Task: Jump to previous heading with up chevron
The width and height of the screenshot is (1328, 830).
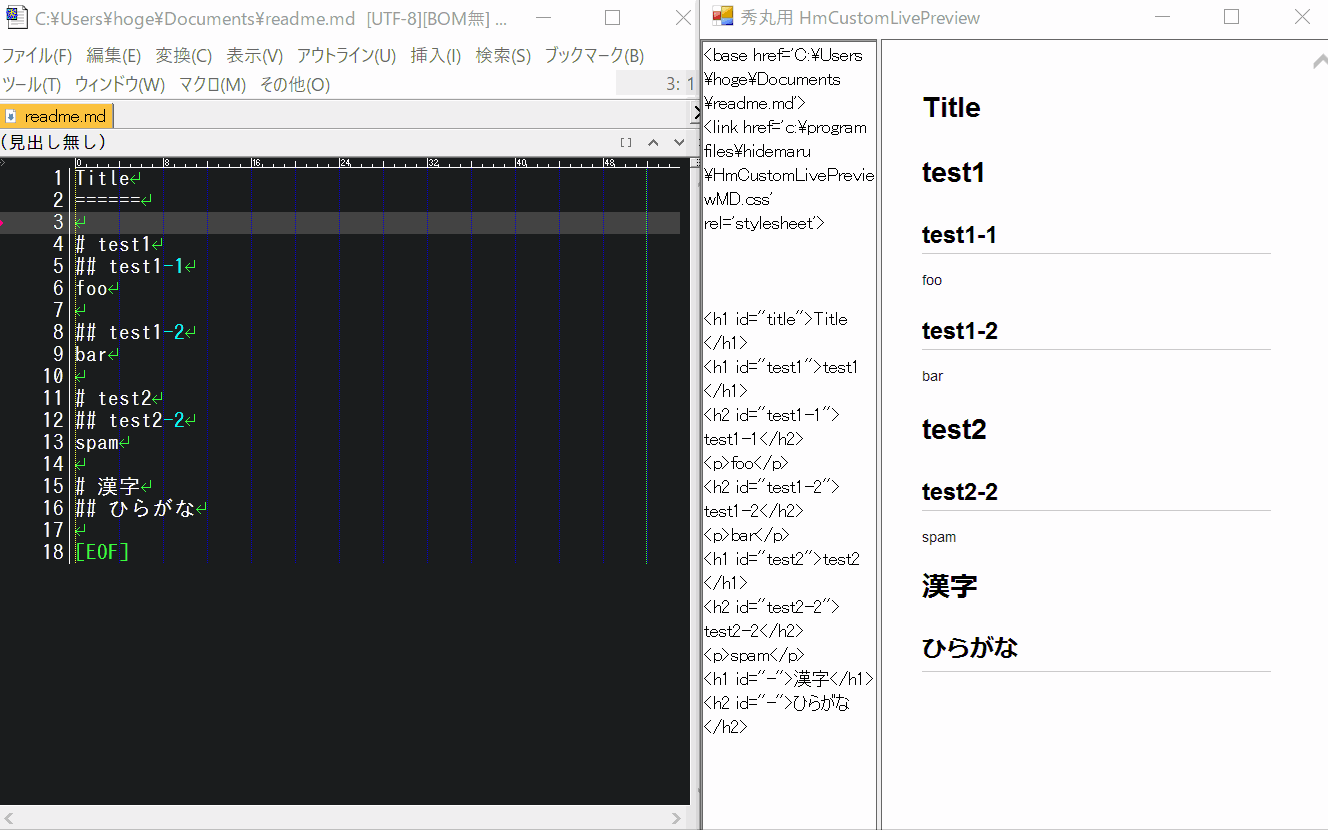Action: coord(653,142)
